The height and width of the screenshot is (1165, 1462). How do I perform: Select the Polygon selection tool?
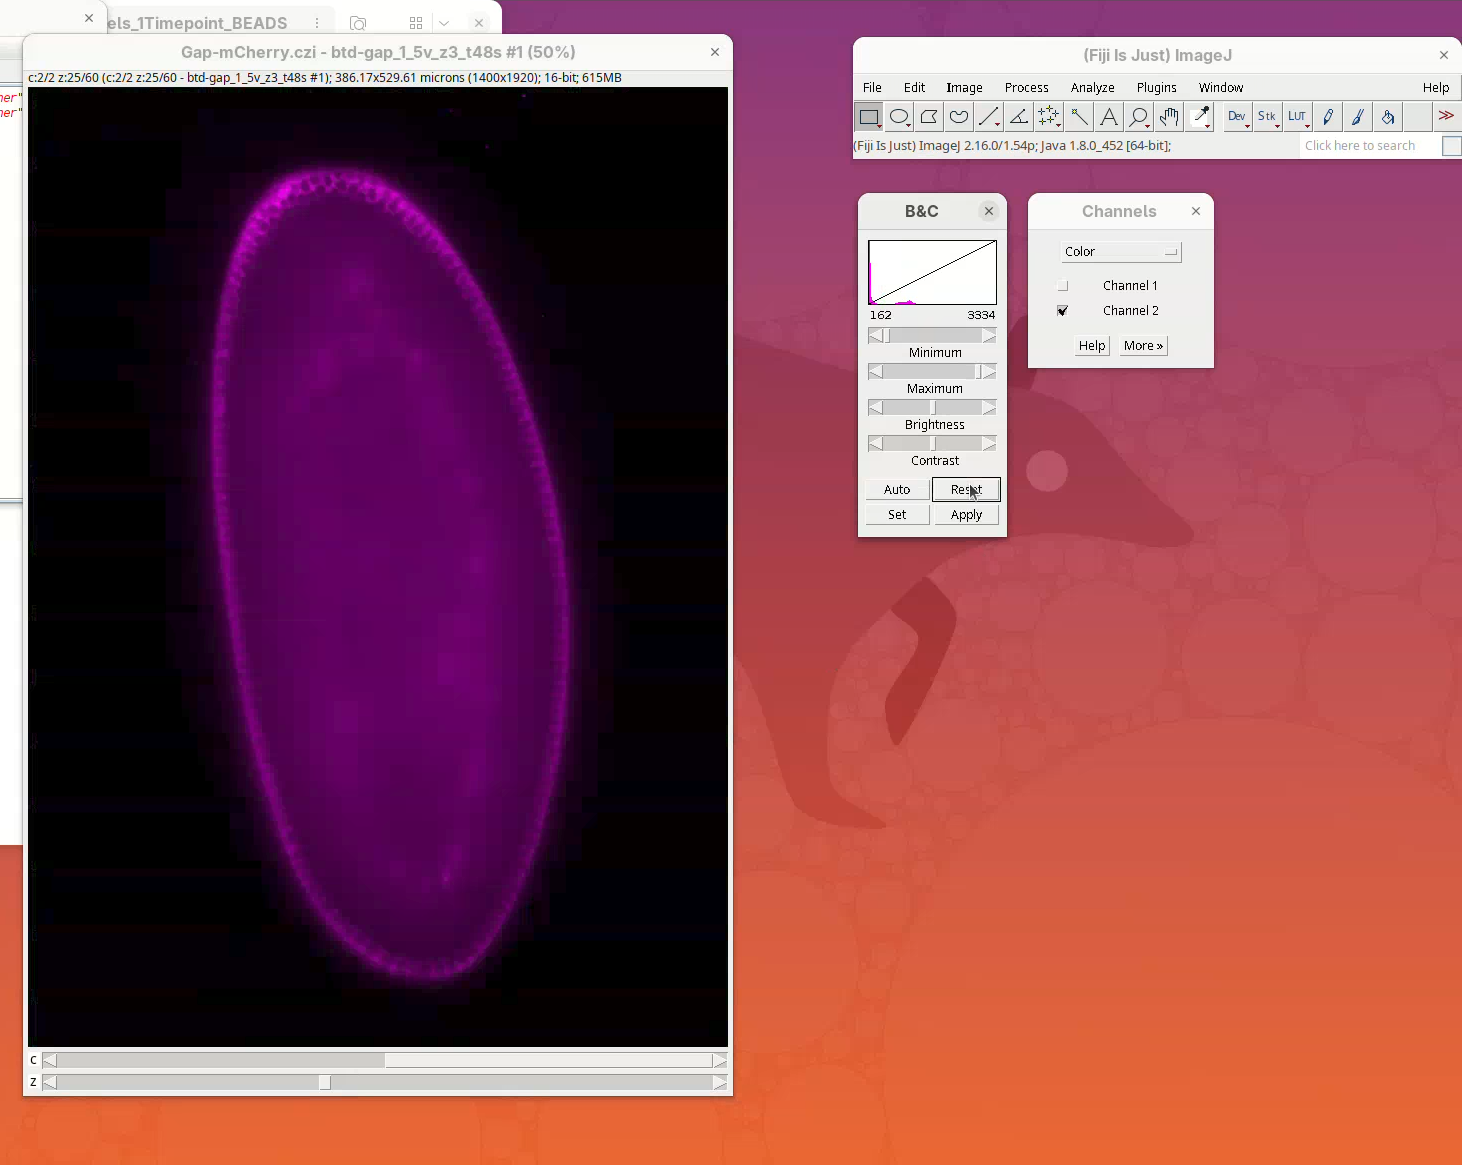(929, 117)
